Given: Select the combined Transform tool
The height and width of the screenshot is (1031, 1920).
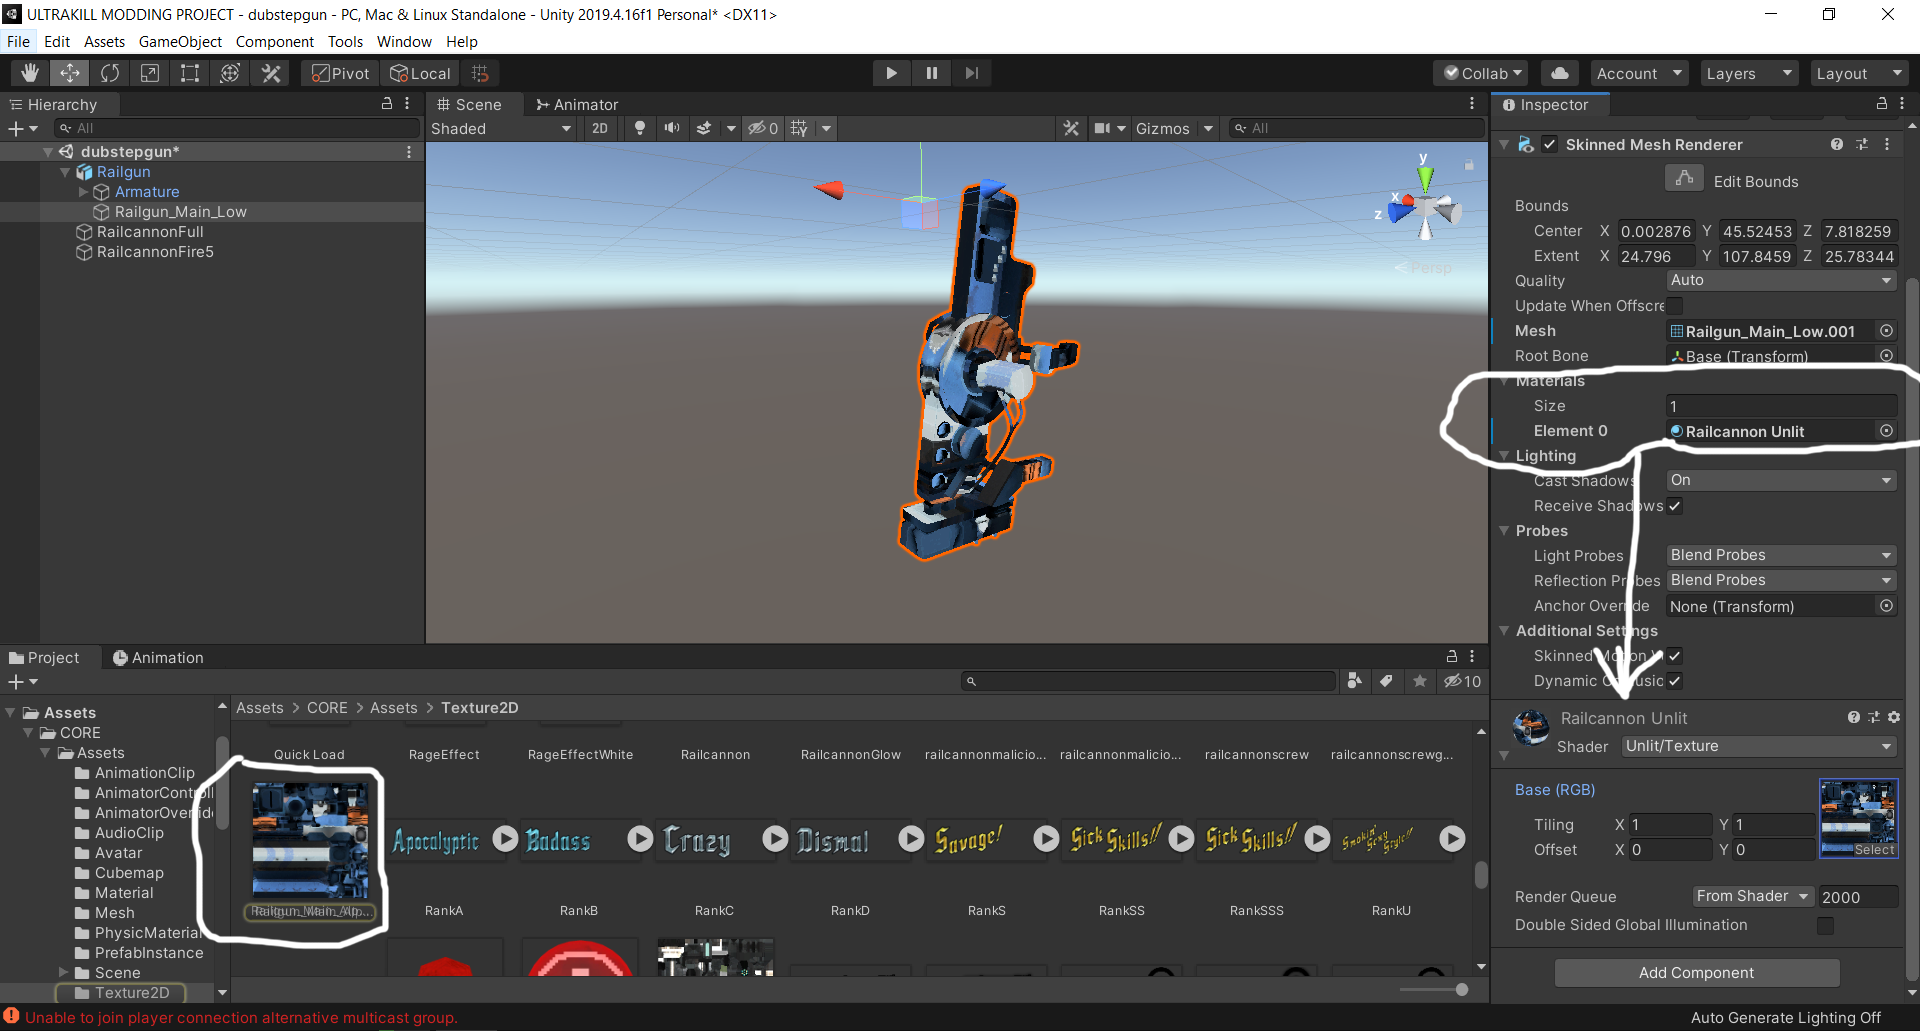Looking at the screenshot, I should click(230, 73).
